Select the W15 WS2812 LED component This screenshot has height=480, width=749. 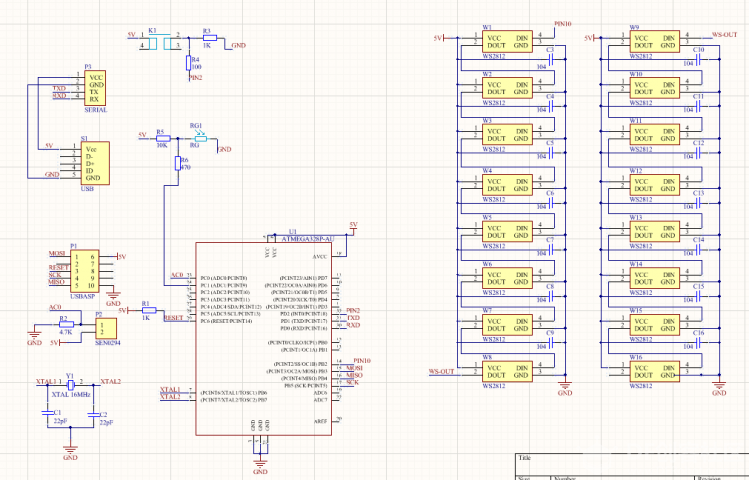point(654,325)
